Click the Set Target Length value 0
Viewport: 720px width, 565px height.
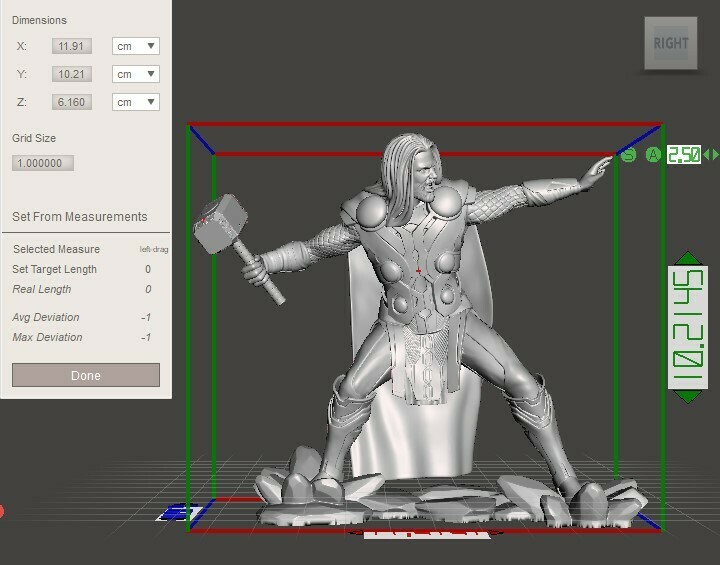click(x=148, y=269)
